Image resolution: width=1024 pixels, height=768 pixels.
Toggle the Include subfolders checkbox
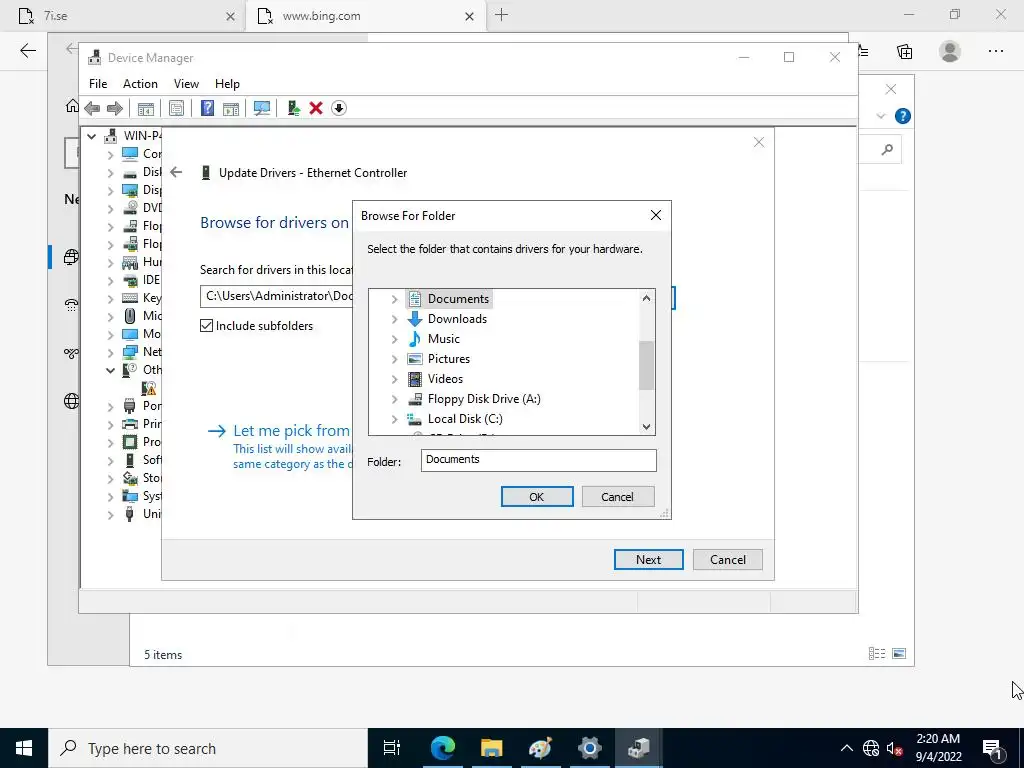click(206, 325)
